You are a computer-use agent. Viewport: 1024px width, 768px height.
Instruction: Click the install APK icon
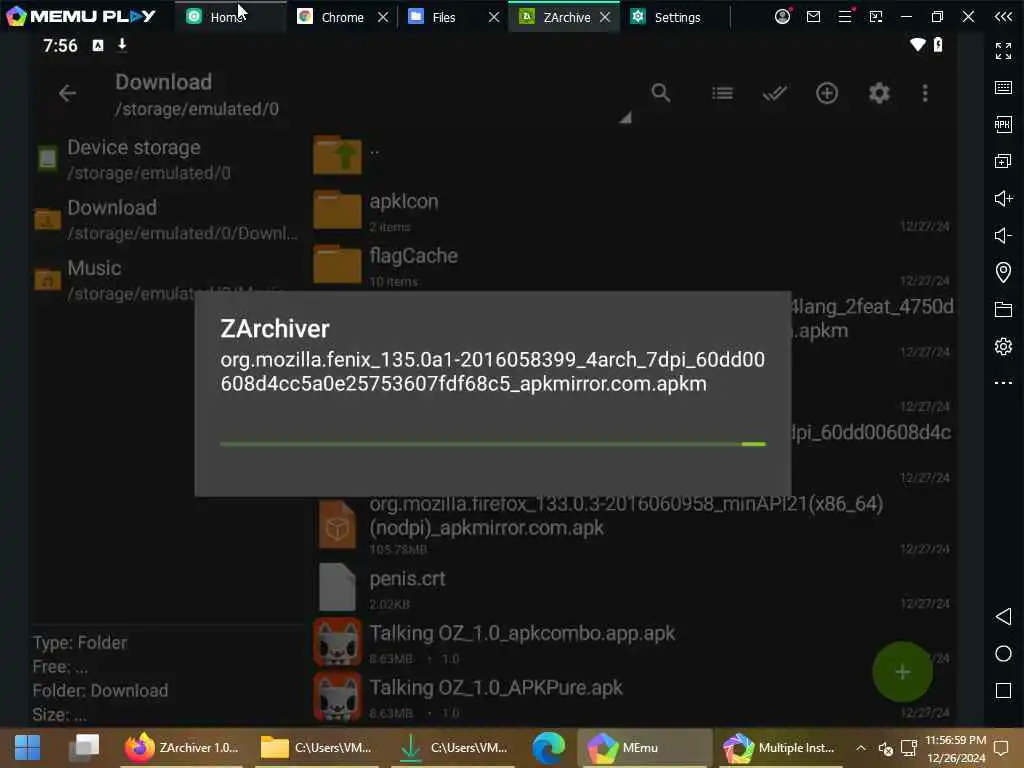click(1003, 124)
